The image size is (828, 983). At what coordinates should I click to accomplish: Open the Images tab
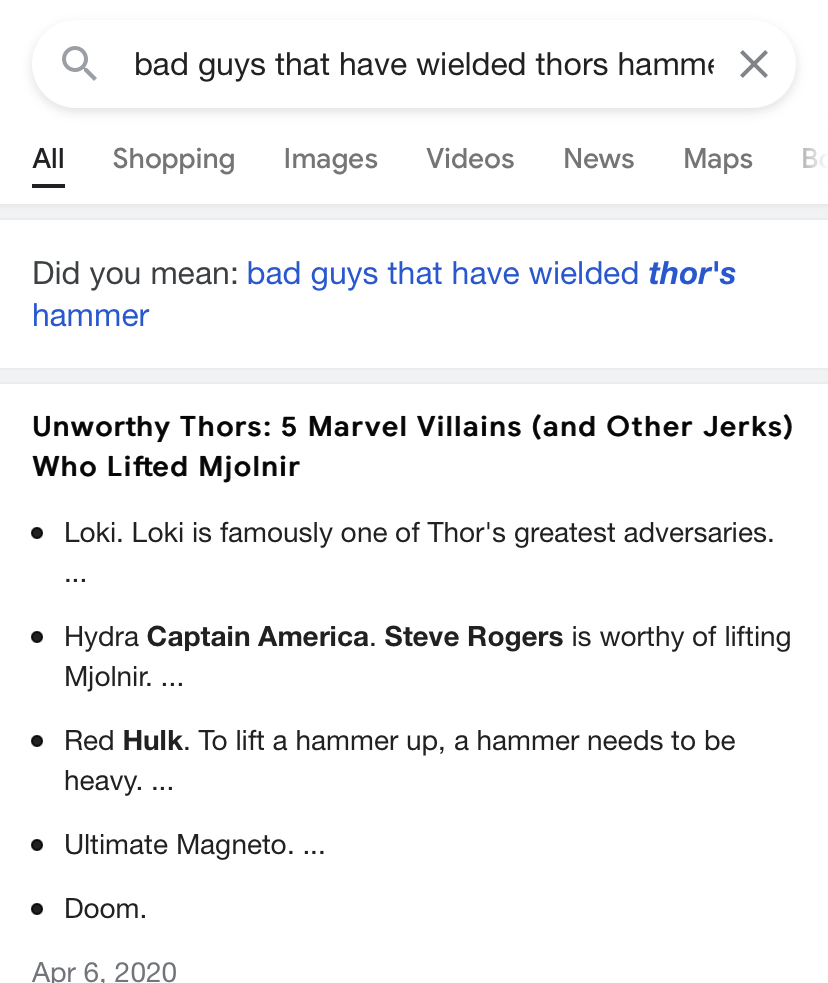(330, 159)
